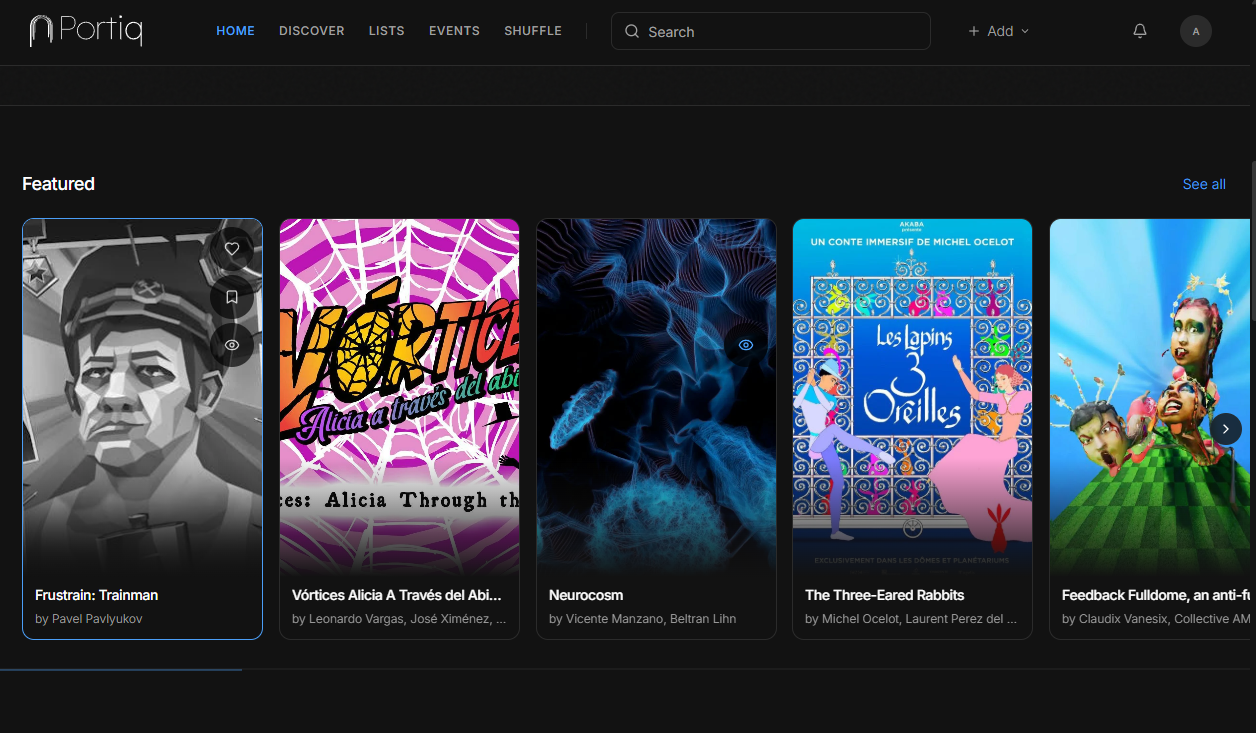
Task: Open the user avatar menu
Action: coord(1195,31)
